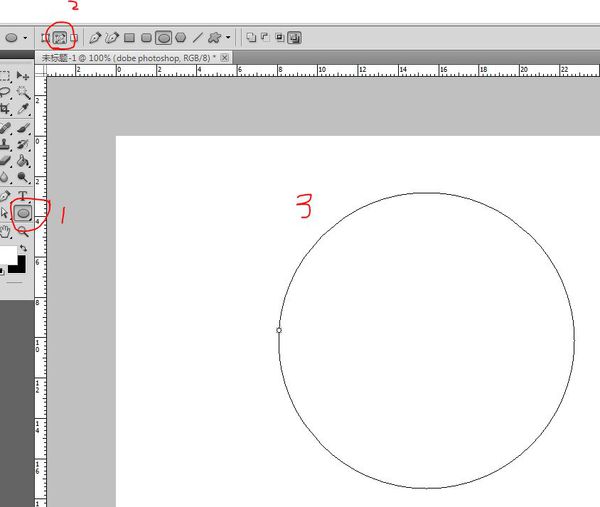Choose Line shape in options bar

tap(197, 37)
